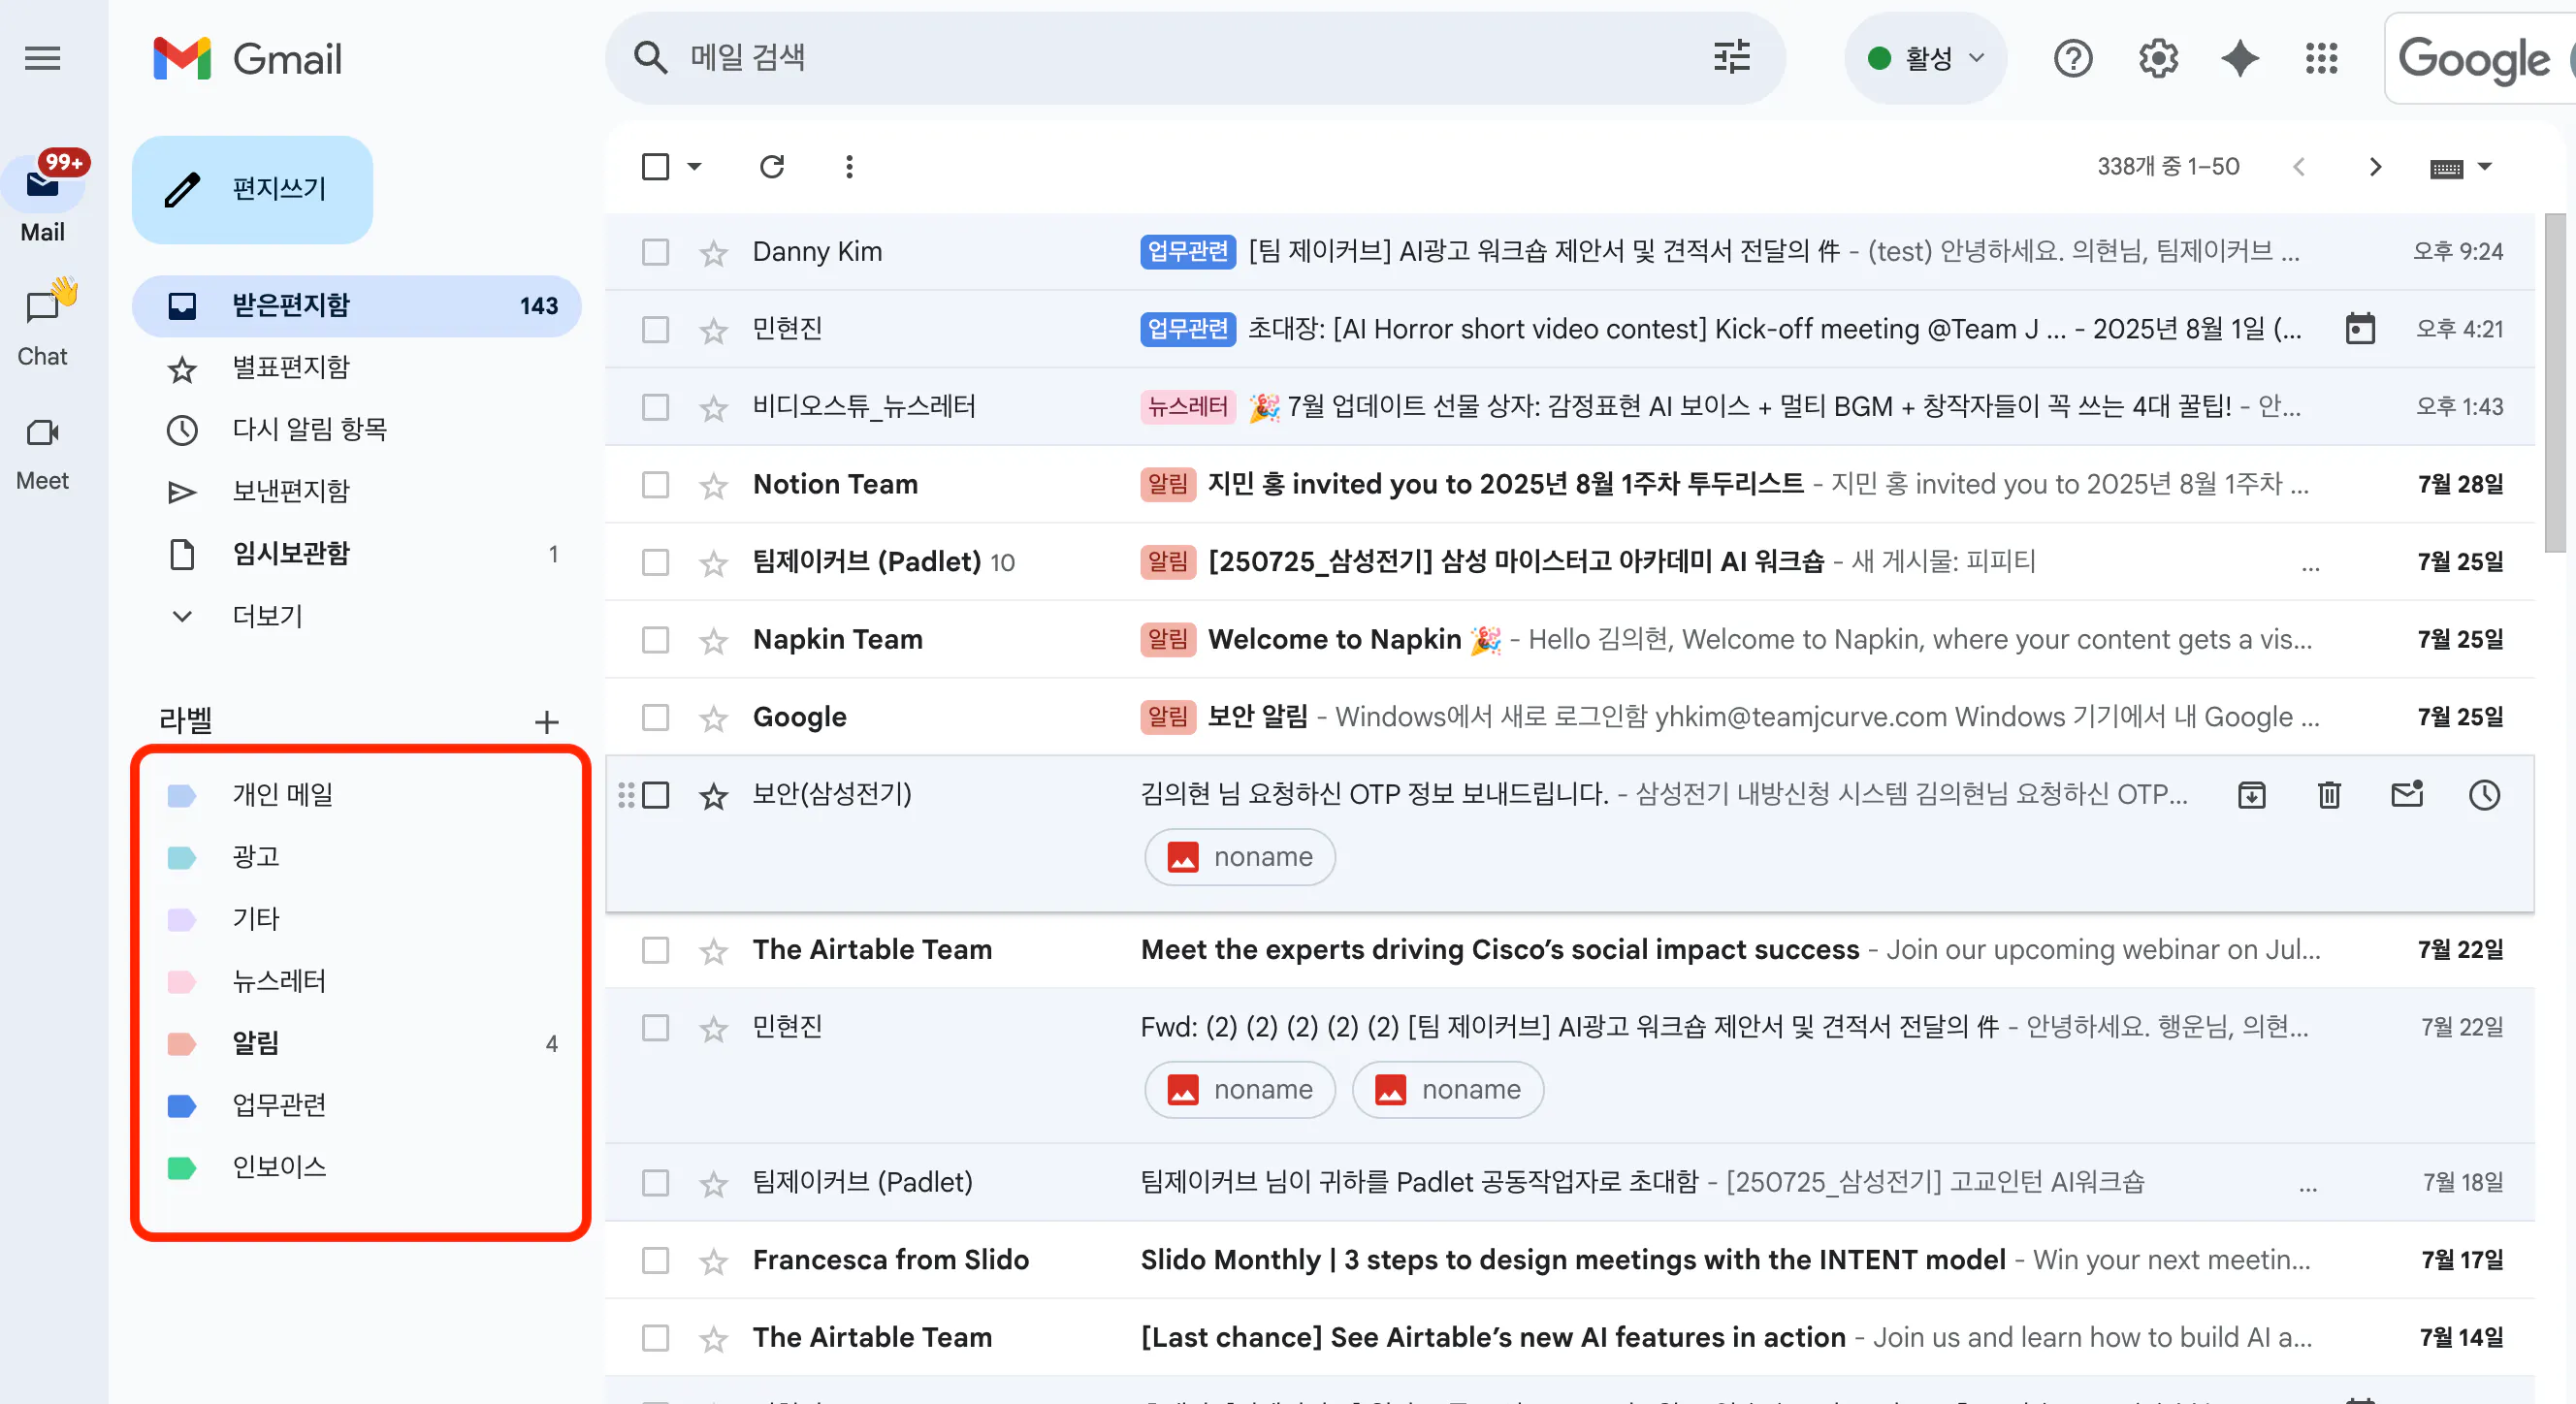Open the three-dot more options menu
This screenshot has width=2576, height=1404.
tap(849, 166)
